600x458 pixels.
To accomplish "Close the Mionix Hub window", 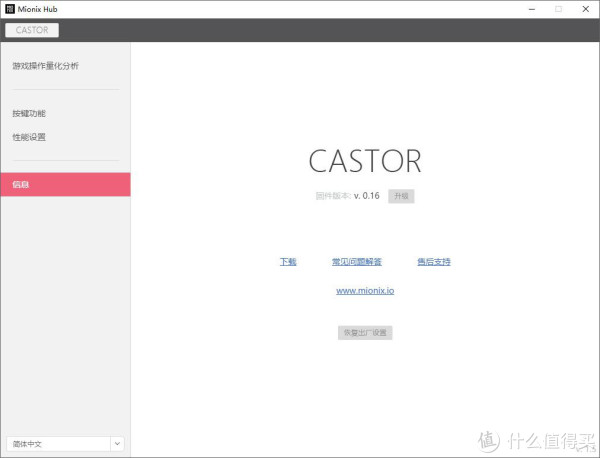I will click(x=585, y=9).
